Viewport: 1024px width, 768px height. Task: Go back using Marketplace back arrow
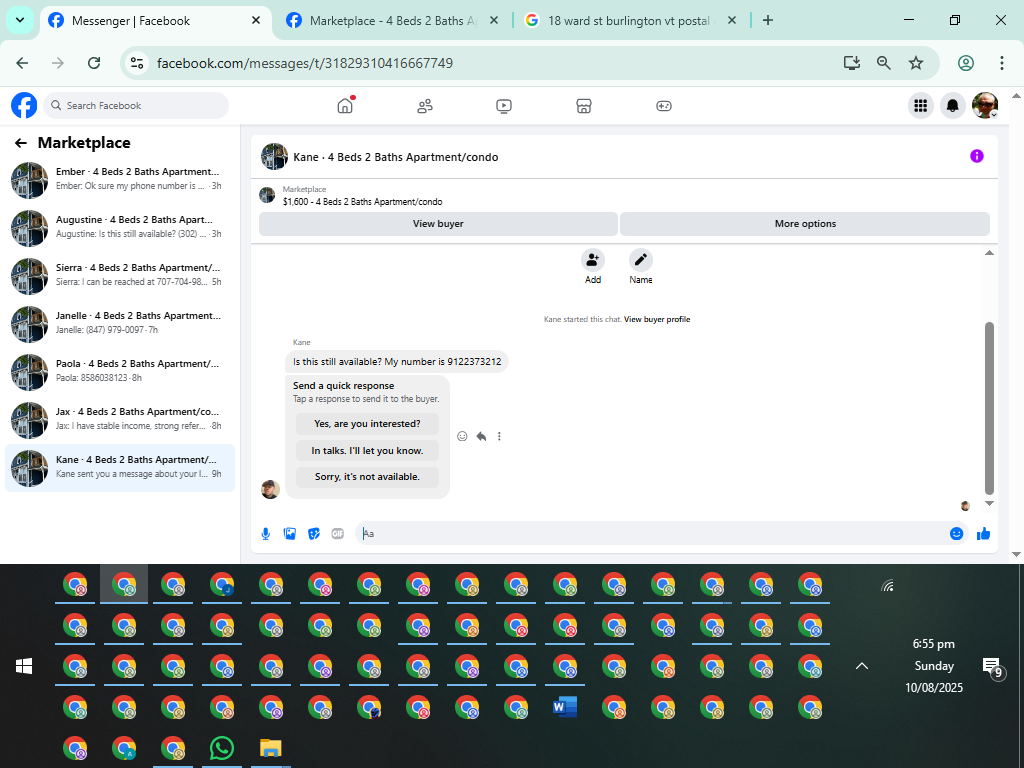point(21,143)
